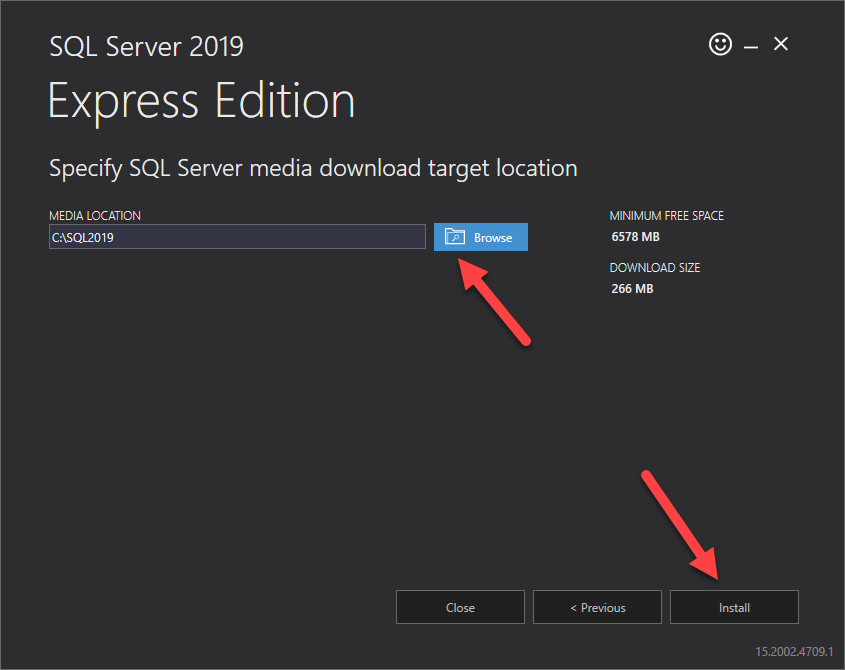Minimize the SQL Server installer window
845x670 pixels.
(x=751, y=47)
